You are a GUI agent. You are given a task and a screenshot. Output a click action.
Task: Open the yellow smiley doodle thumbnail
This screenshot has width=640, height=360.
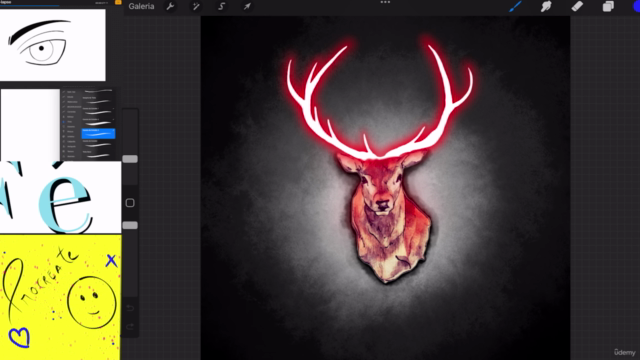60,297
